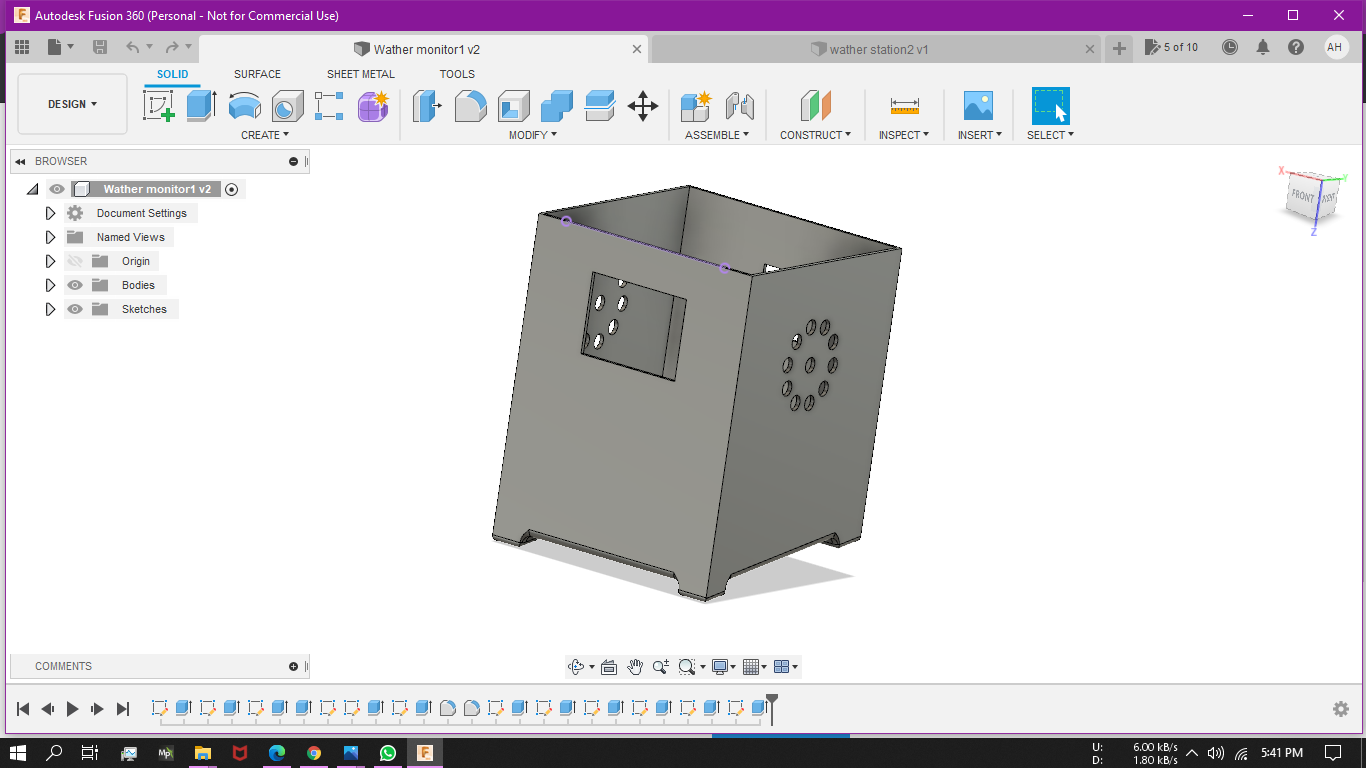Expand the Named Views folder
Viewport: 1366px width, 768px height.
pyautogui.click(x=51, y=237)
